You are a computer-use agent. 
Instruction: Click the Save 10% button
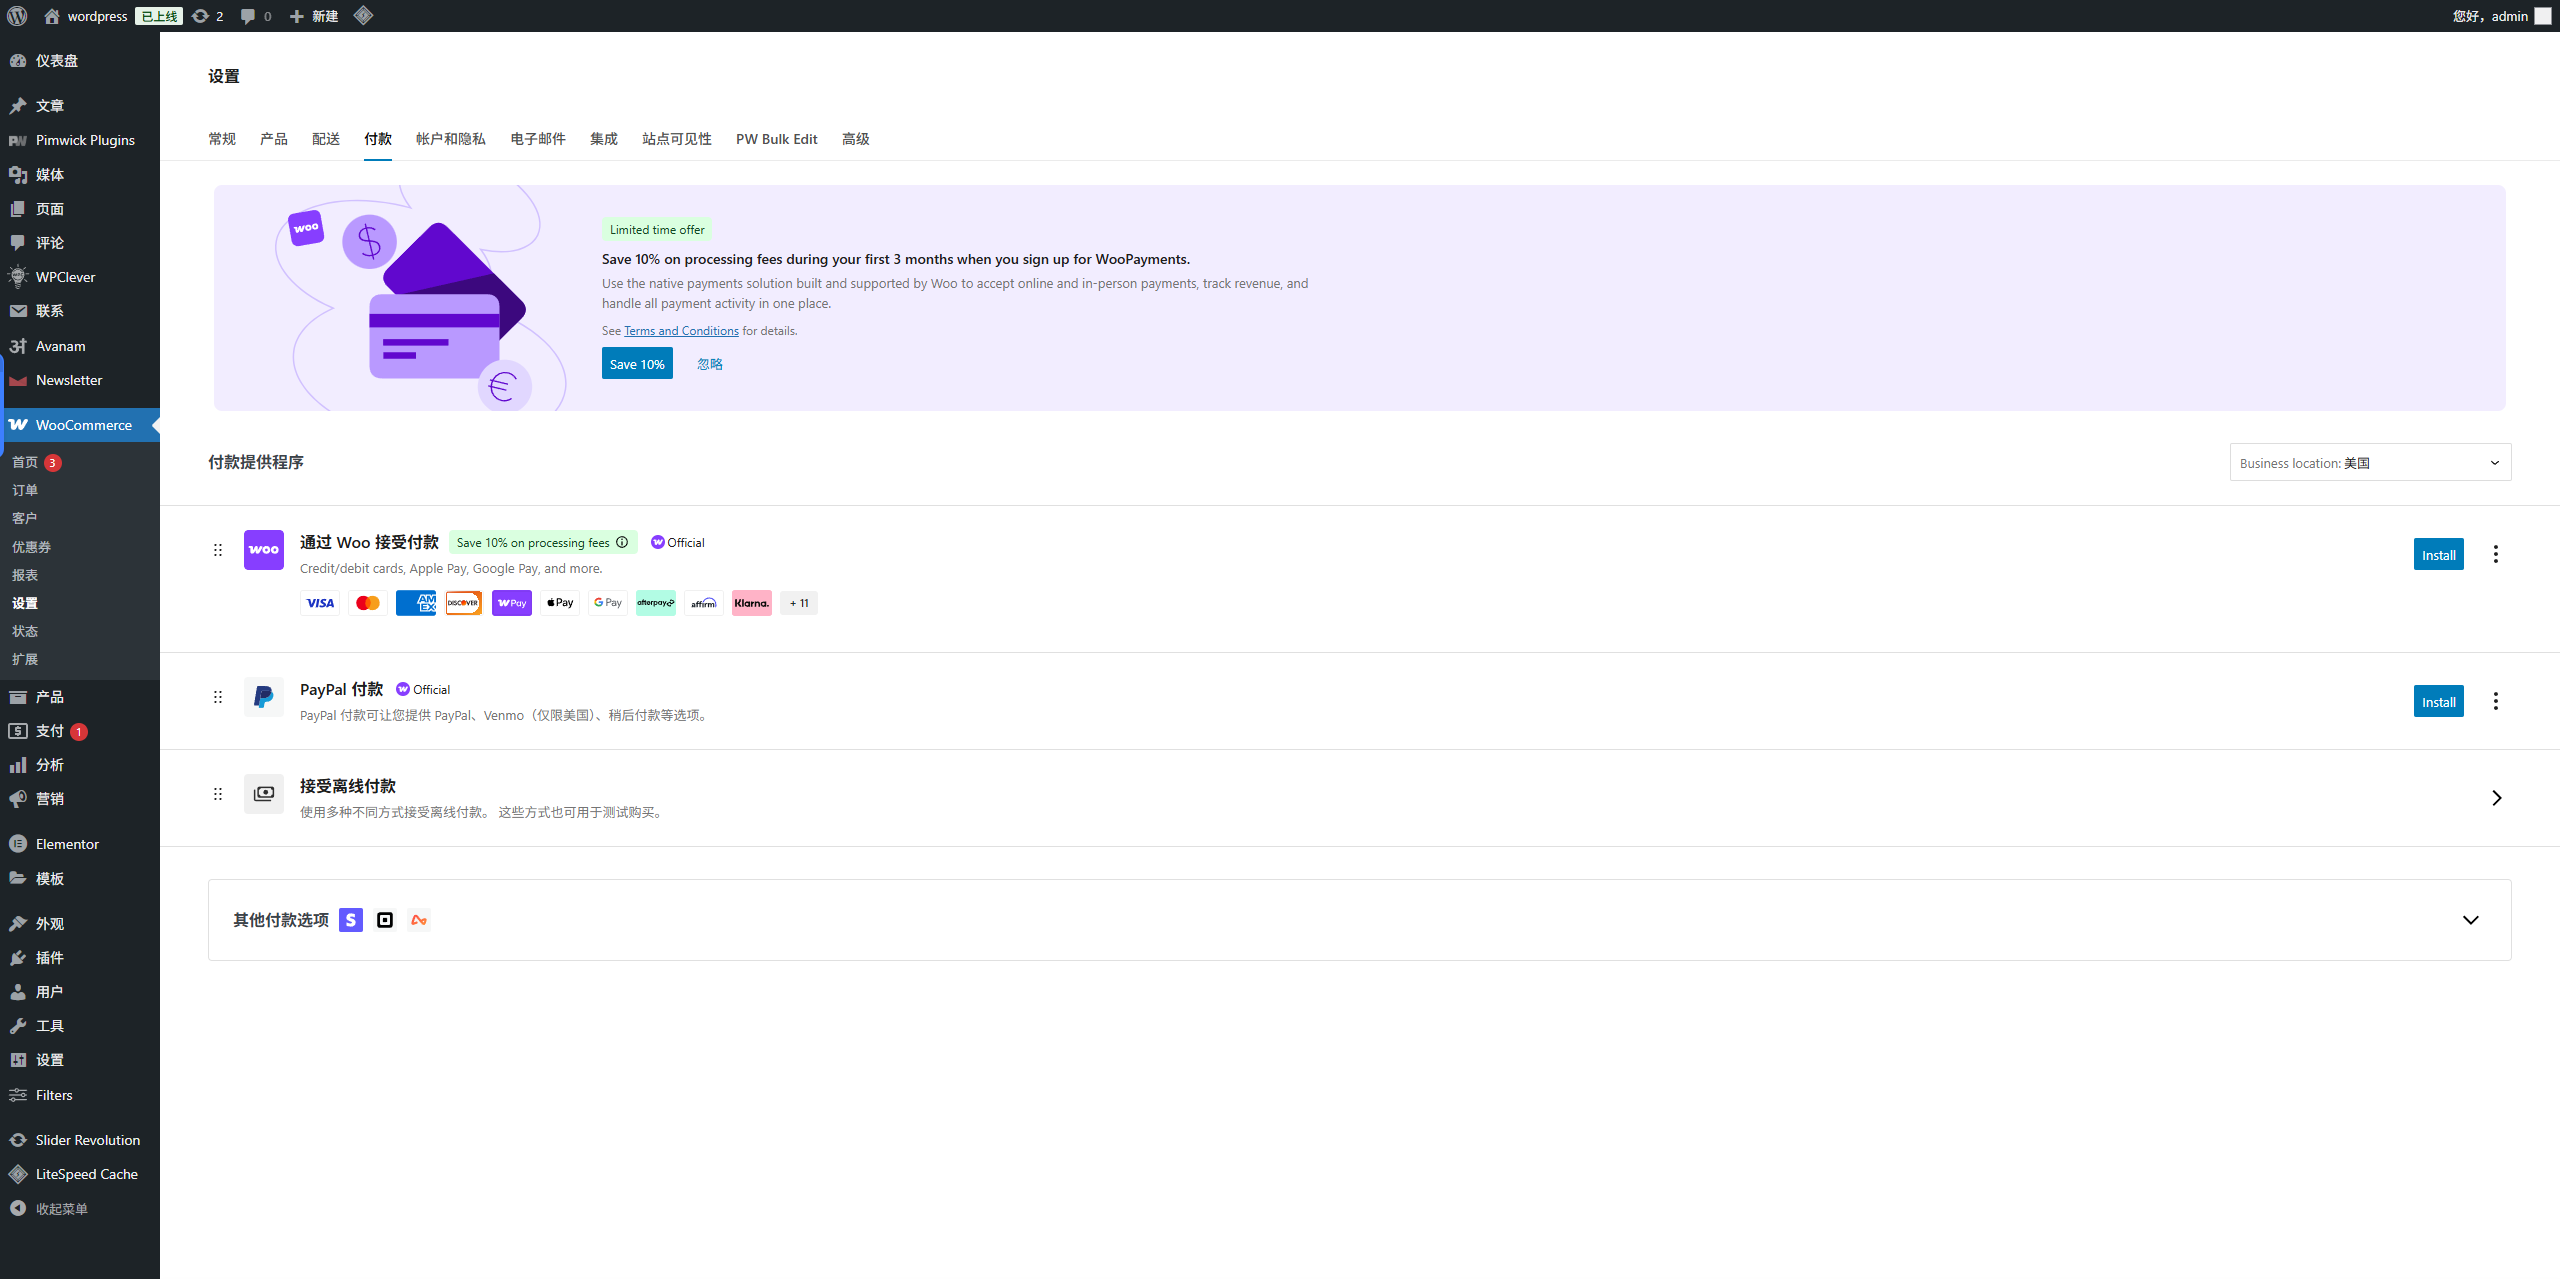coord(637,364)
